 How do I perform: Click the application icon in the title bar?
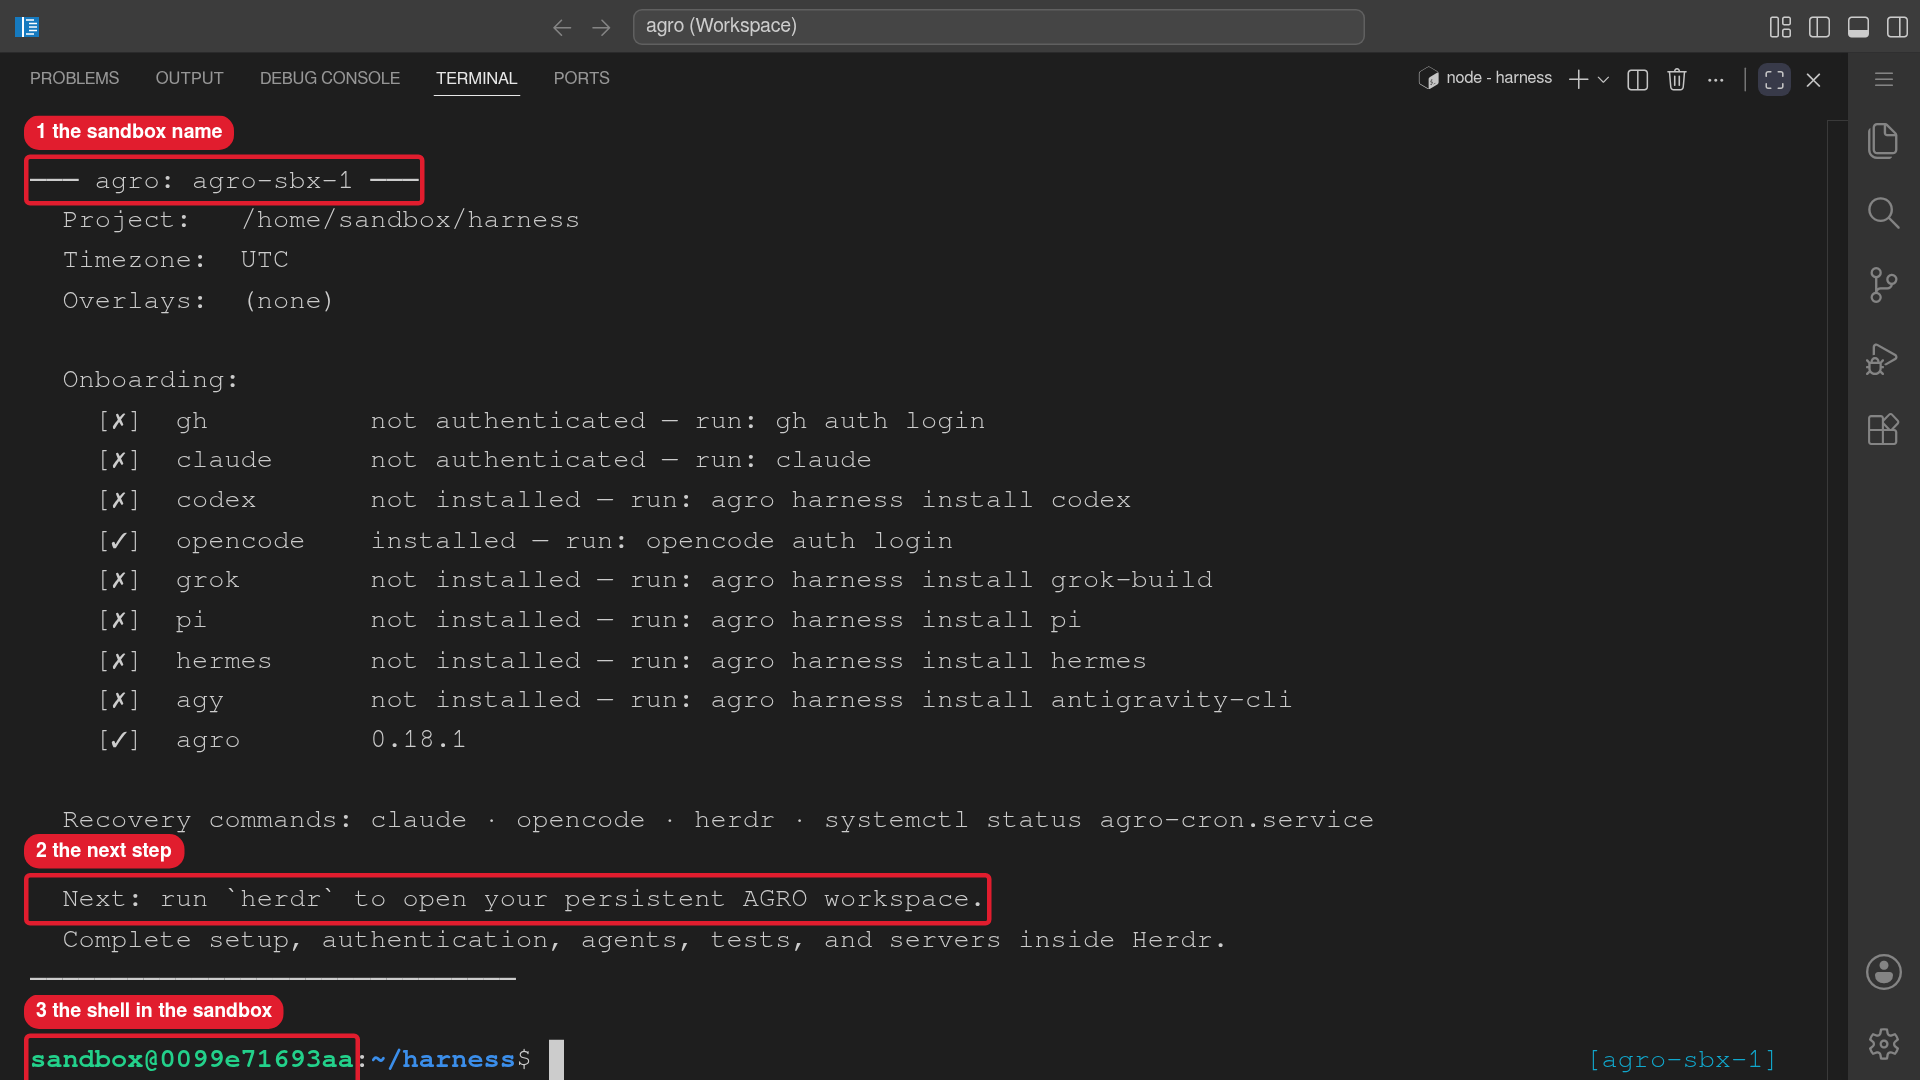point(27,27)
